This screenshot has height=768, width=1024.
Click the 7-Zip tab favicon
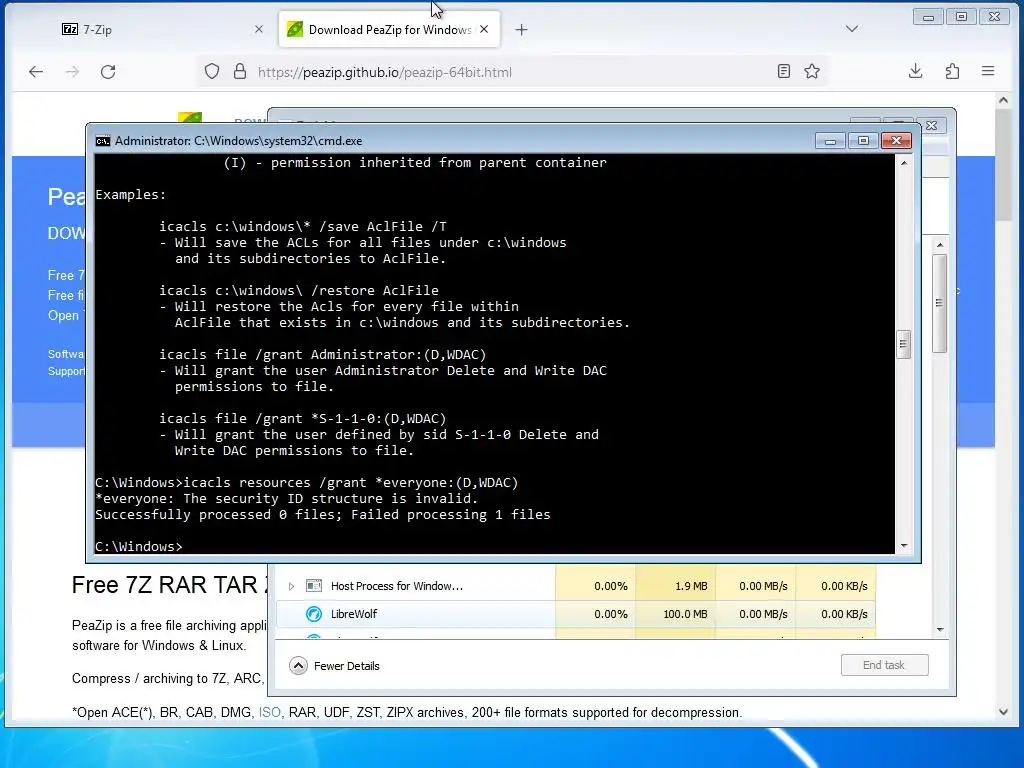click(x=70, y=29)
